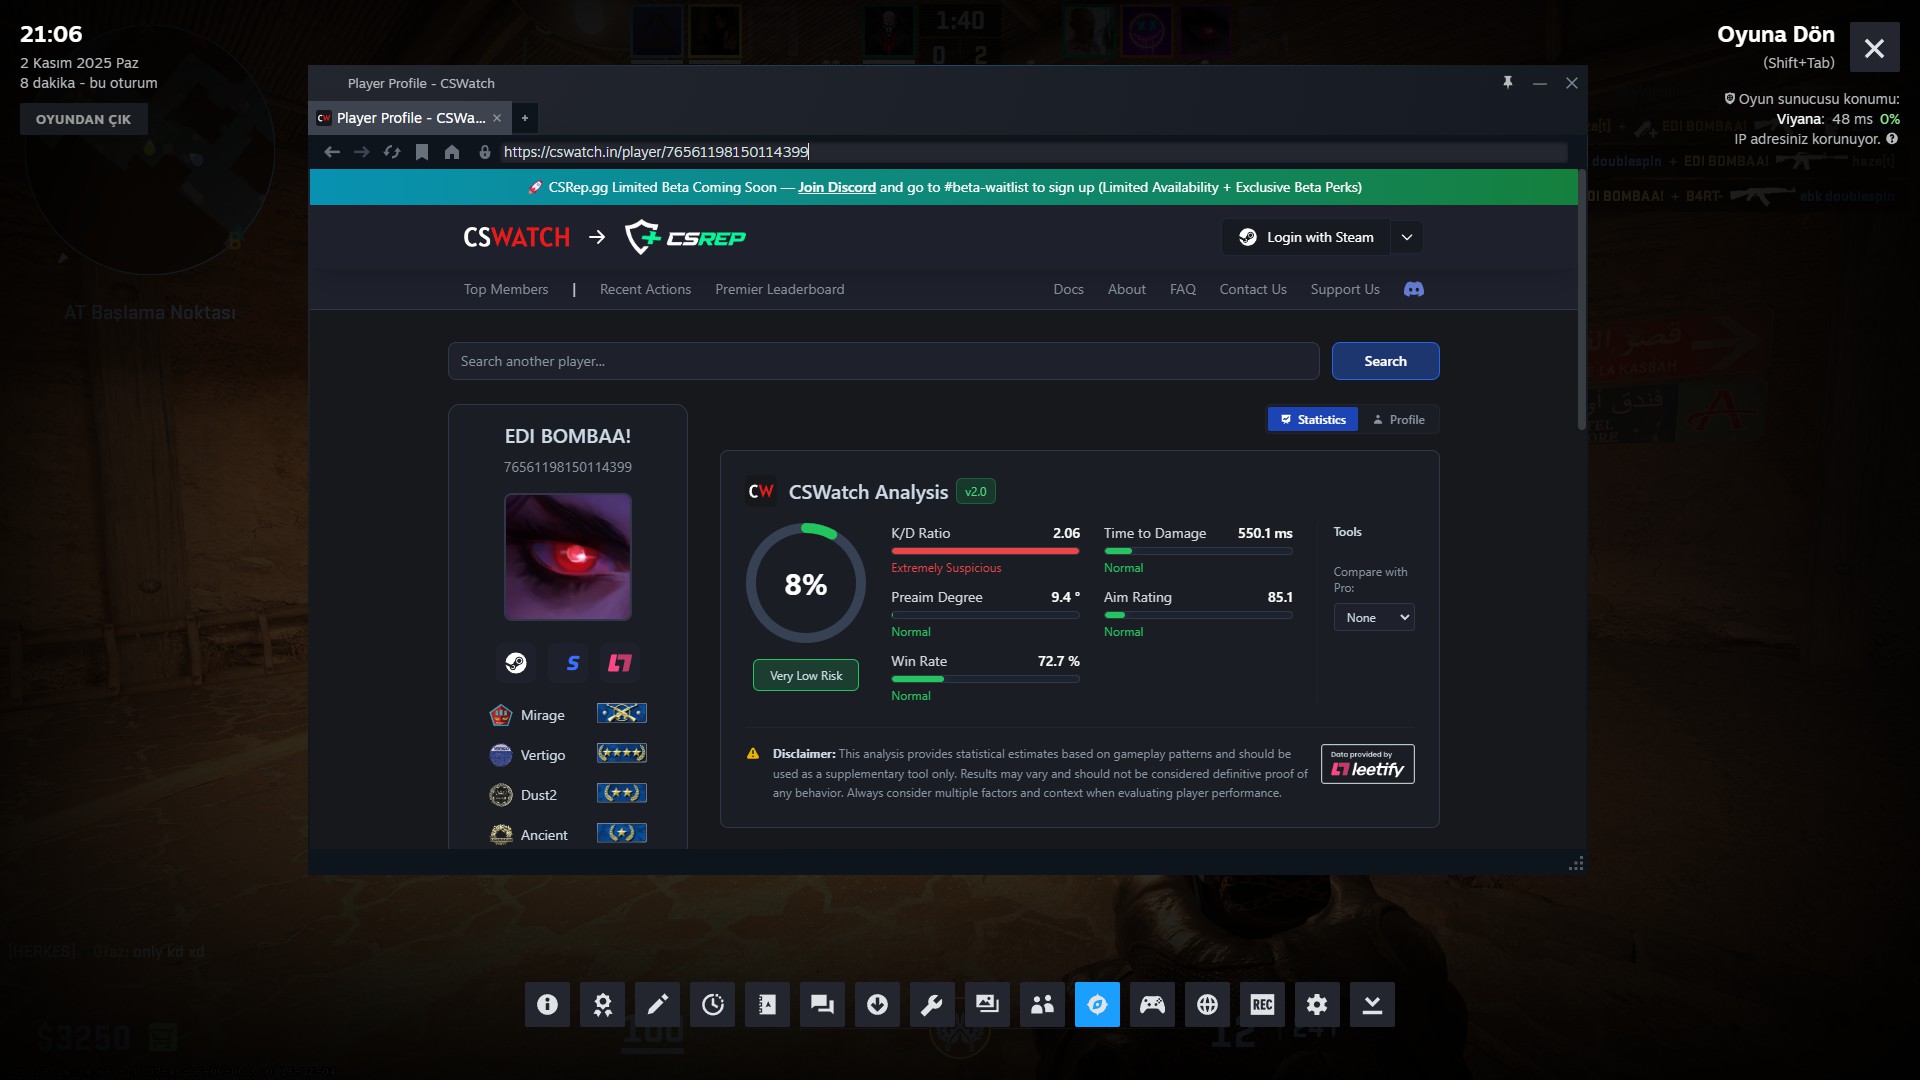Viewport: 1920px width, 1080px height.
Task: Open the Compare with Pro dropdown
Action: click(1373, 617)
